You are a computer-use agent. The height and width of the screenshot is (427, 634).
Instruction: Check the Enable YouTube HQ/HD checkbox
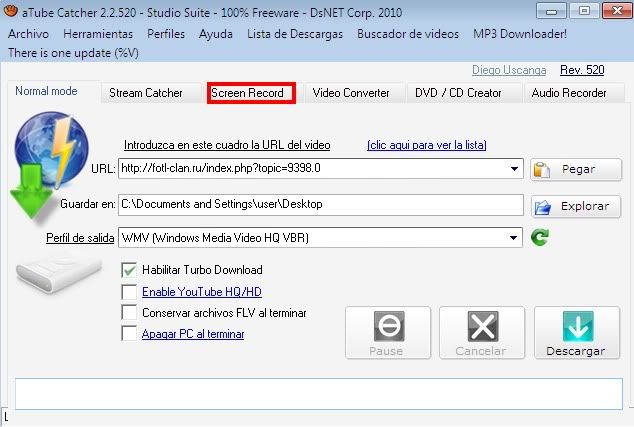(x=129, y=292)
